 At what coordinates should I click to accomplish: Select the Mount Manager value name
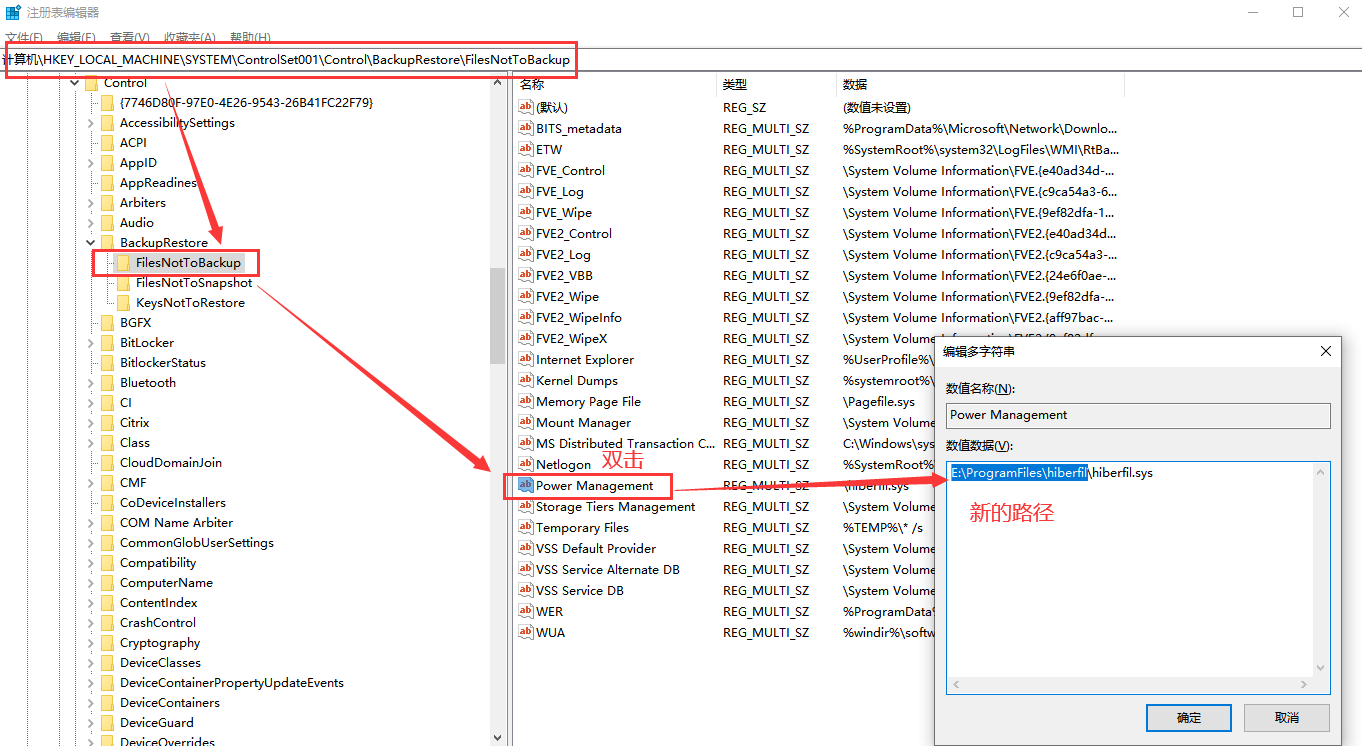(x=583, y=422)
